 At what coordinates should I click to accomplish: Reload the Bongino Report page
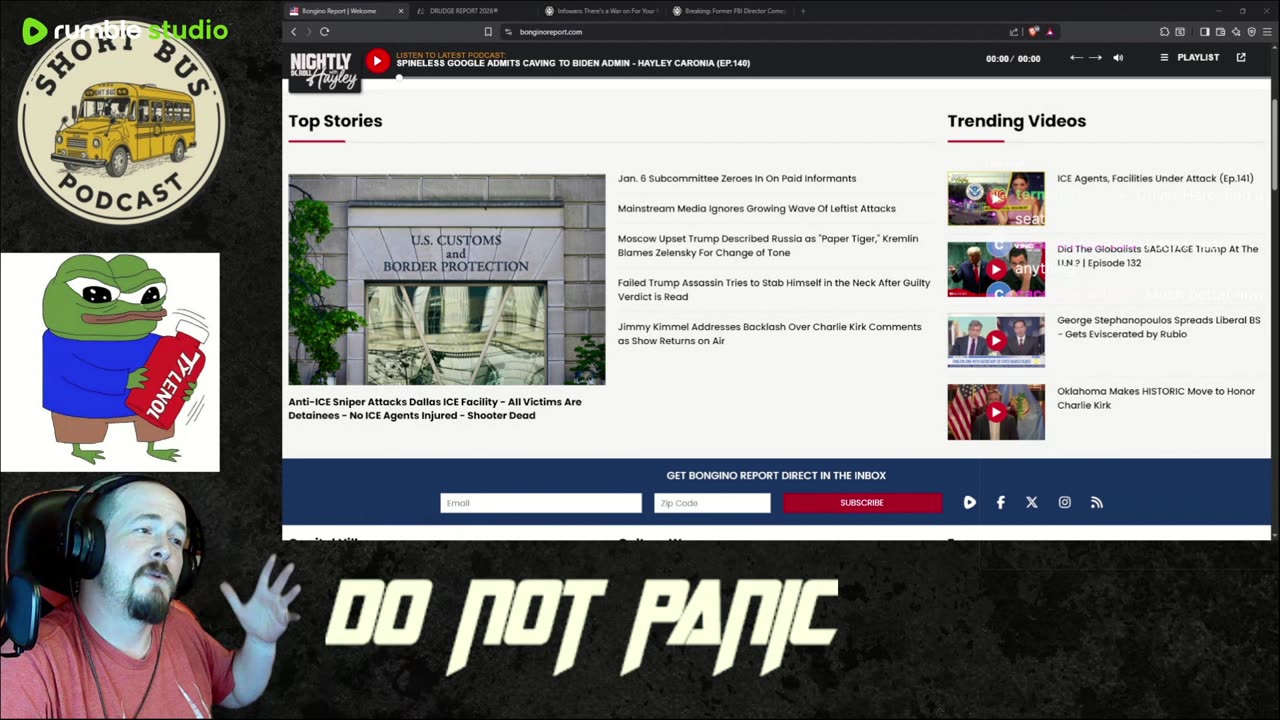coord(325,32)
